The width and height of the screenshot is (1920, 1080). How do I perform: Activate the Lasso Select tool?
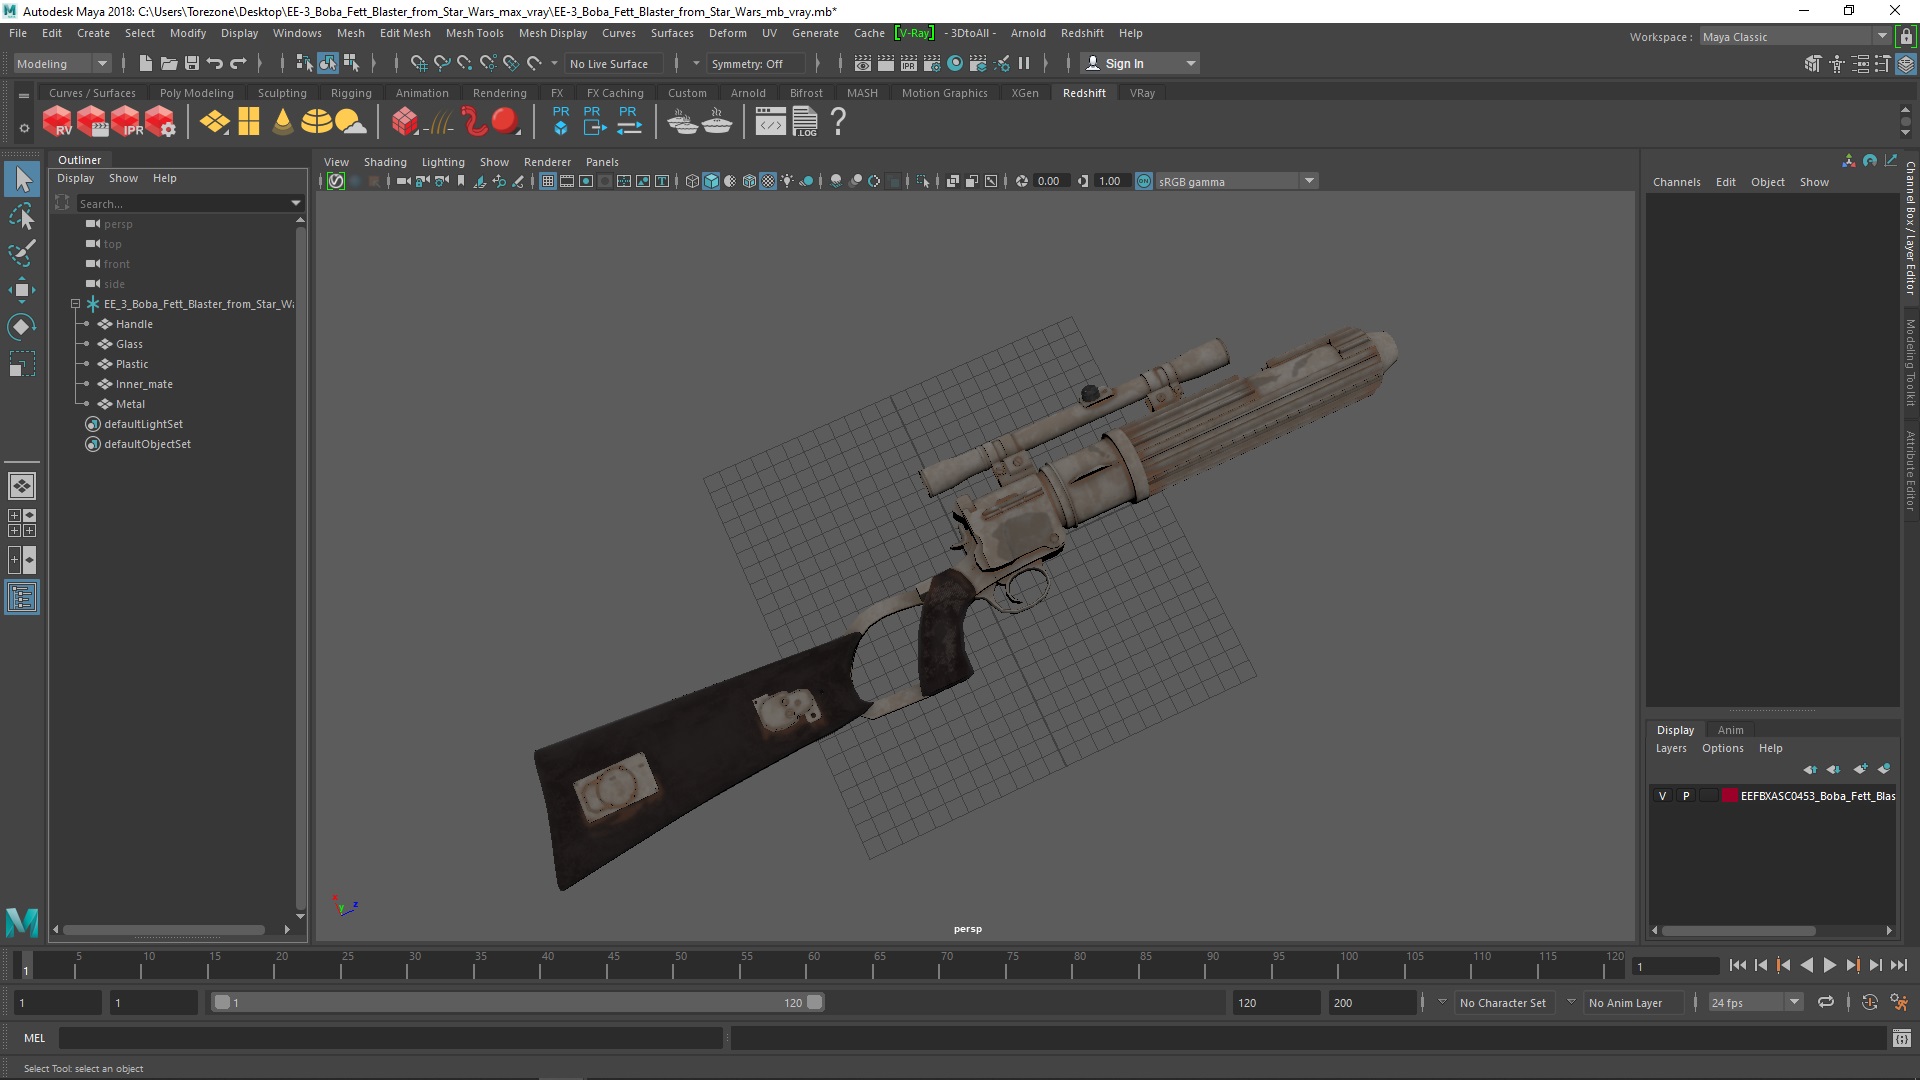click(22, 216)
